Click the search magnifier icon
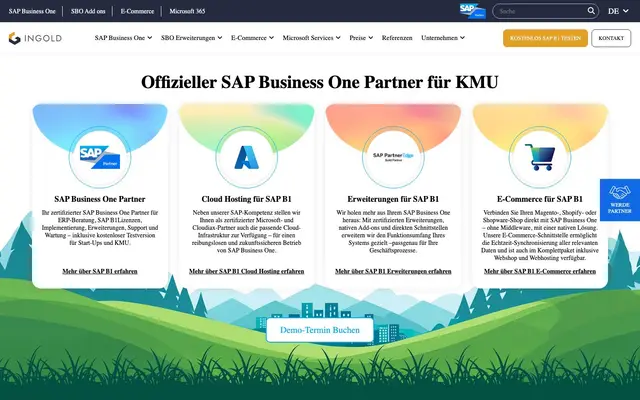This screenshot has height=400, width=640. (591, 11)
